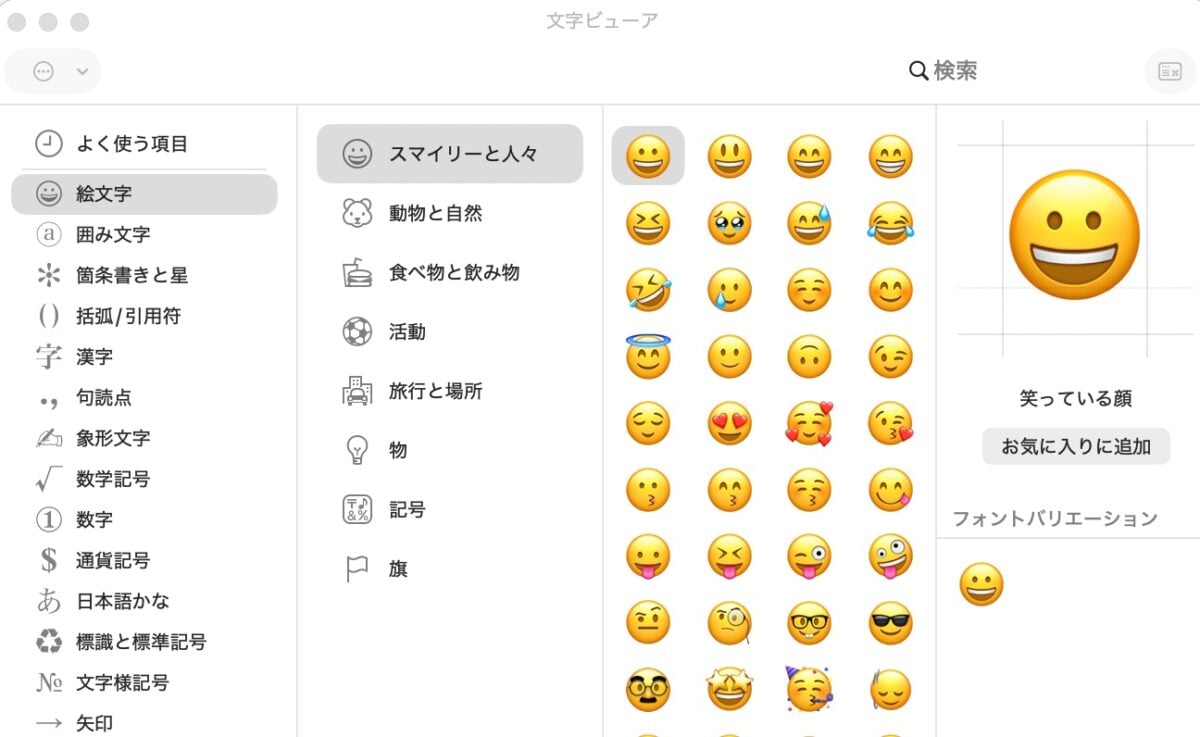The image size is (1200, 737).
Task: Toggle compact character viewer icon
Action: click(x=1169, y=71)
